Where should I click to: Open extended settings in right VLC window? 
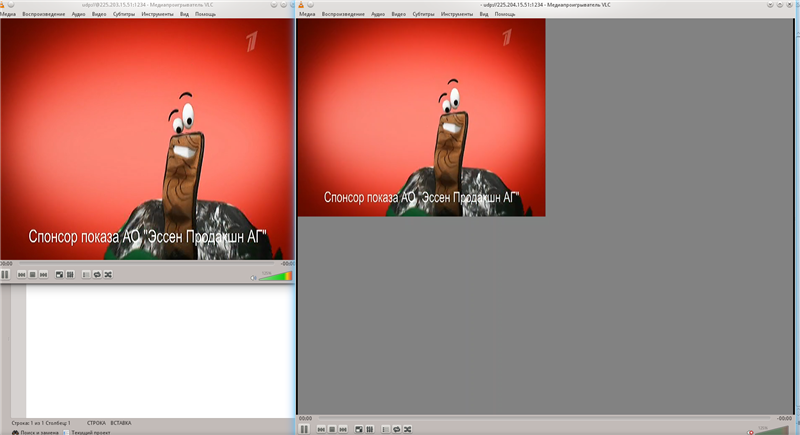pos(370,429)
